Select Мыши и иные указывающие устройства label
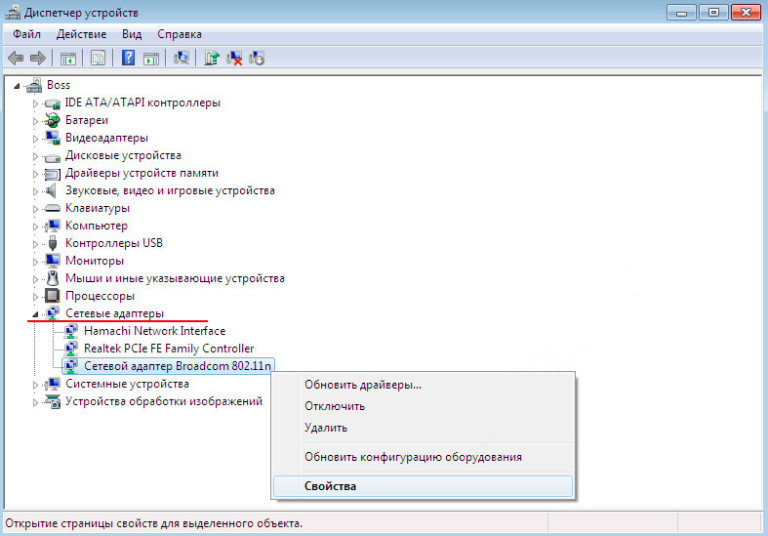 [x=175, y=278]
